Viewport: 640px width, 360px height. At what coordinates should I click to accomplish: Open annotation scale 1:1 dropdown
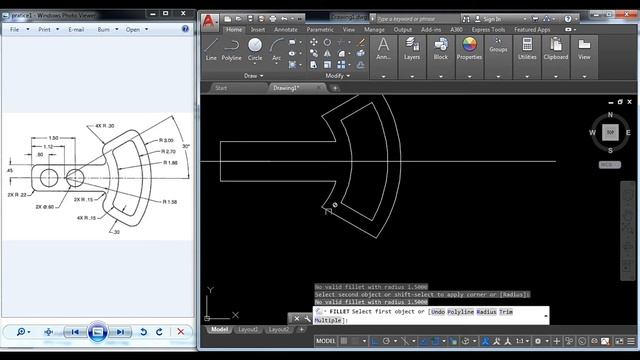coord(522,341)
